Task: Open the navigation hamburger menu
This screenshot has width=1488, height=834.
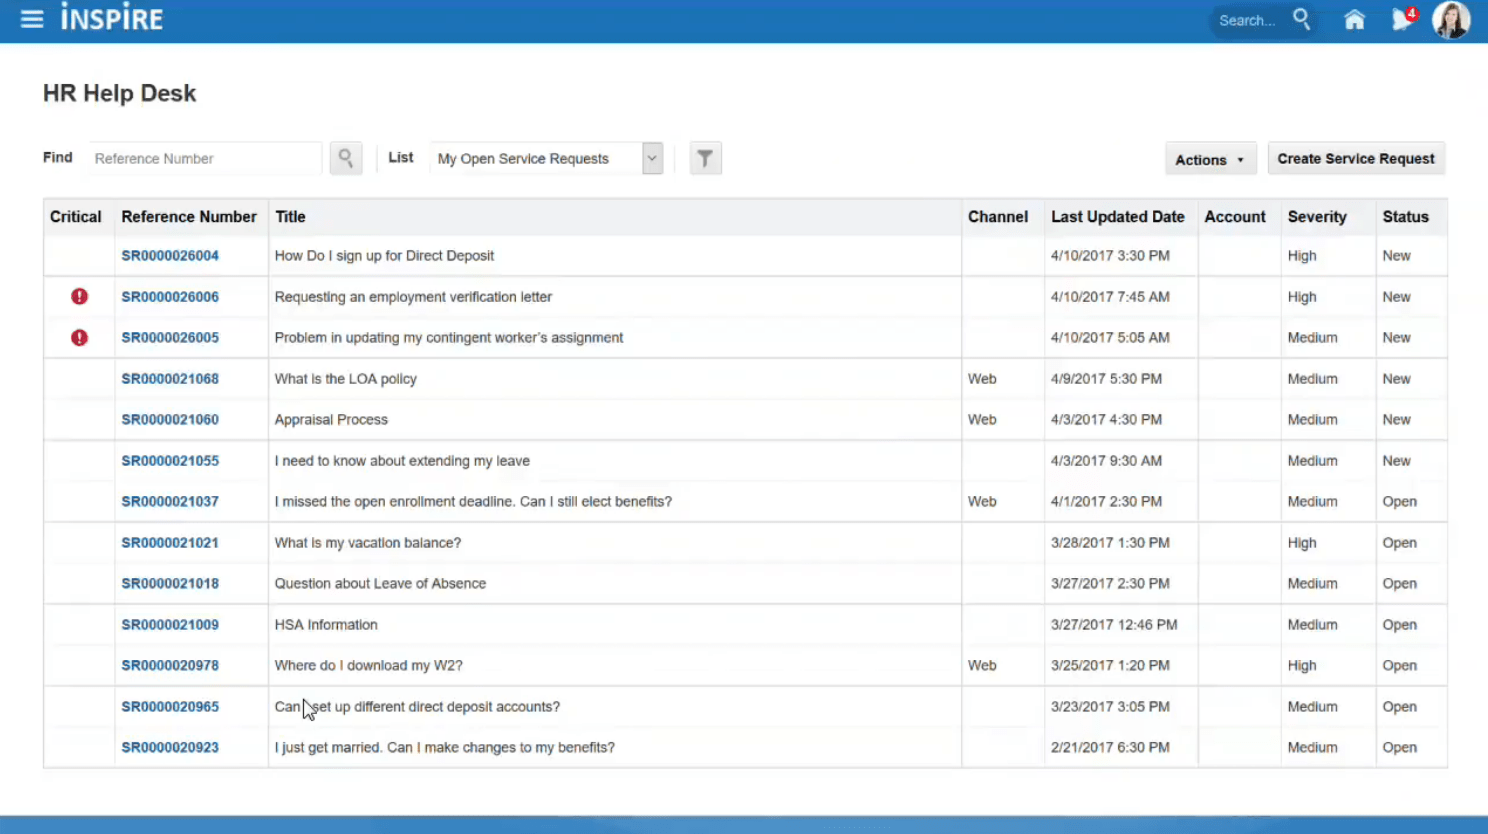Action: click(32, 17)
